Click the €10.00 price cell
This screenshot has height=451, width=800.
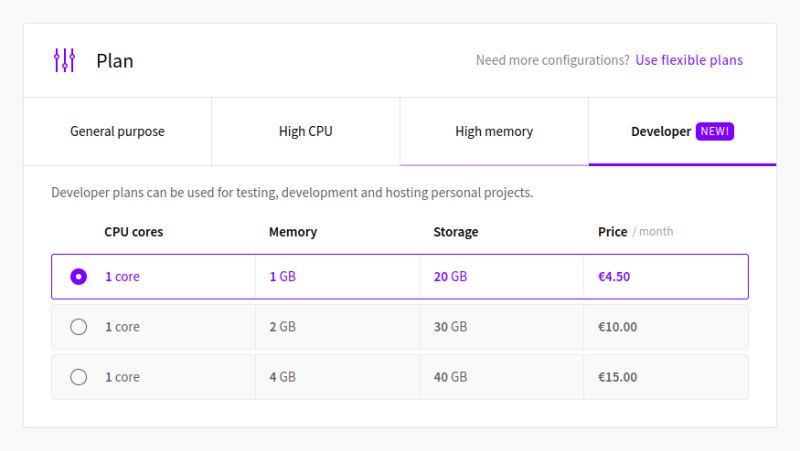[x=617, y=327]
